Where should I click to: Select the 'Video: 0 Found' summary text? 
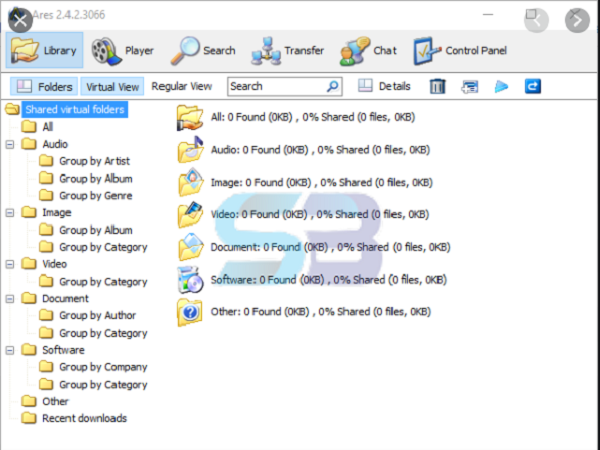pos(320,214)
